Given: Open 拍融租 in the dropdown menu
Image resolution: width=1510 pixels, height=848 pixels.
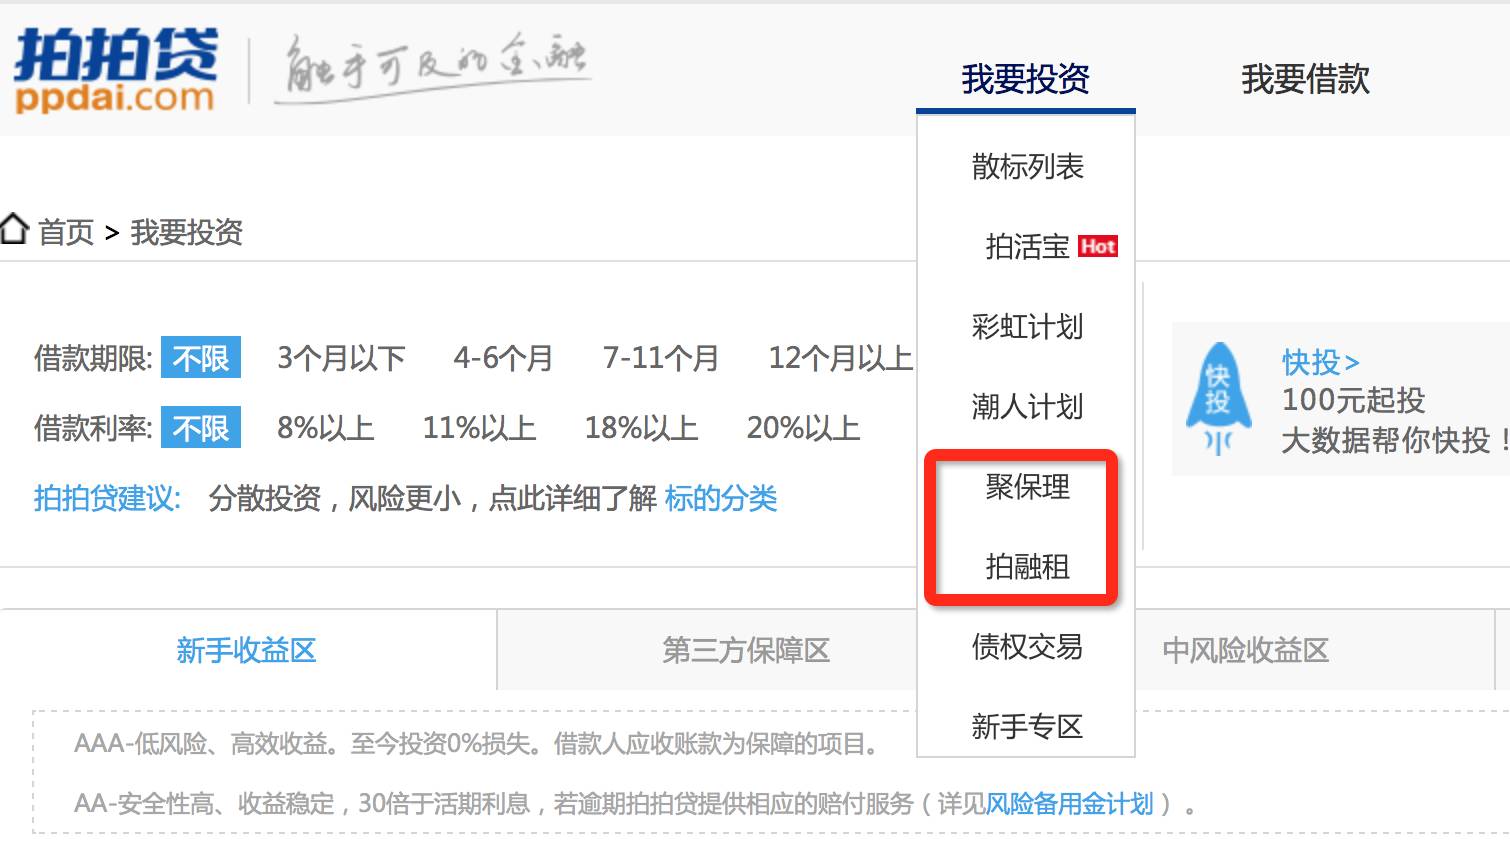Looking at the screenshot, I should click(1027, 566).
